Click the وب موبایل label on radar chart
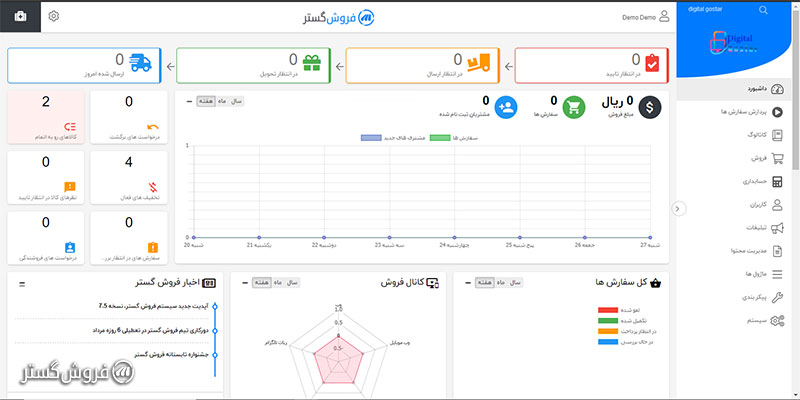 point(401,343)
